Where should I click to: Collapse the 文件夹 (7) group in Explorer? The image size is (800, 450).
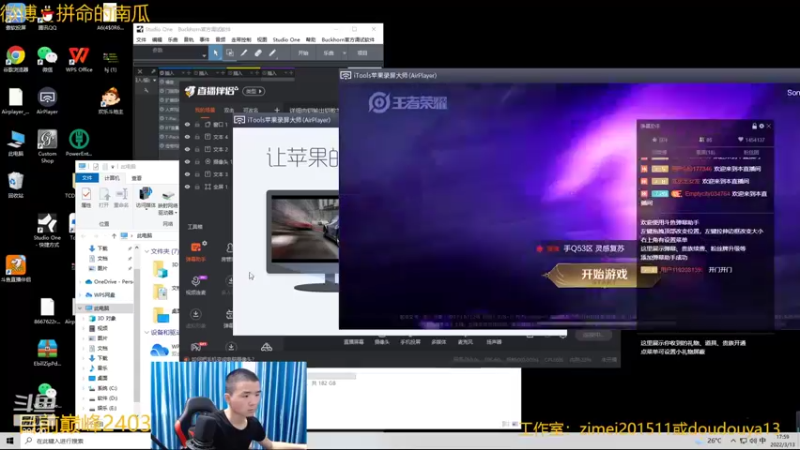[147, 252]
